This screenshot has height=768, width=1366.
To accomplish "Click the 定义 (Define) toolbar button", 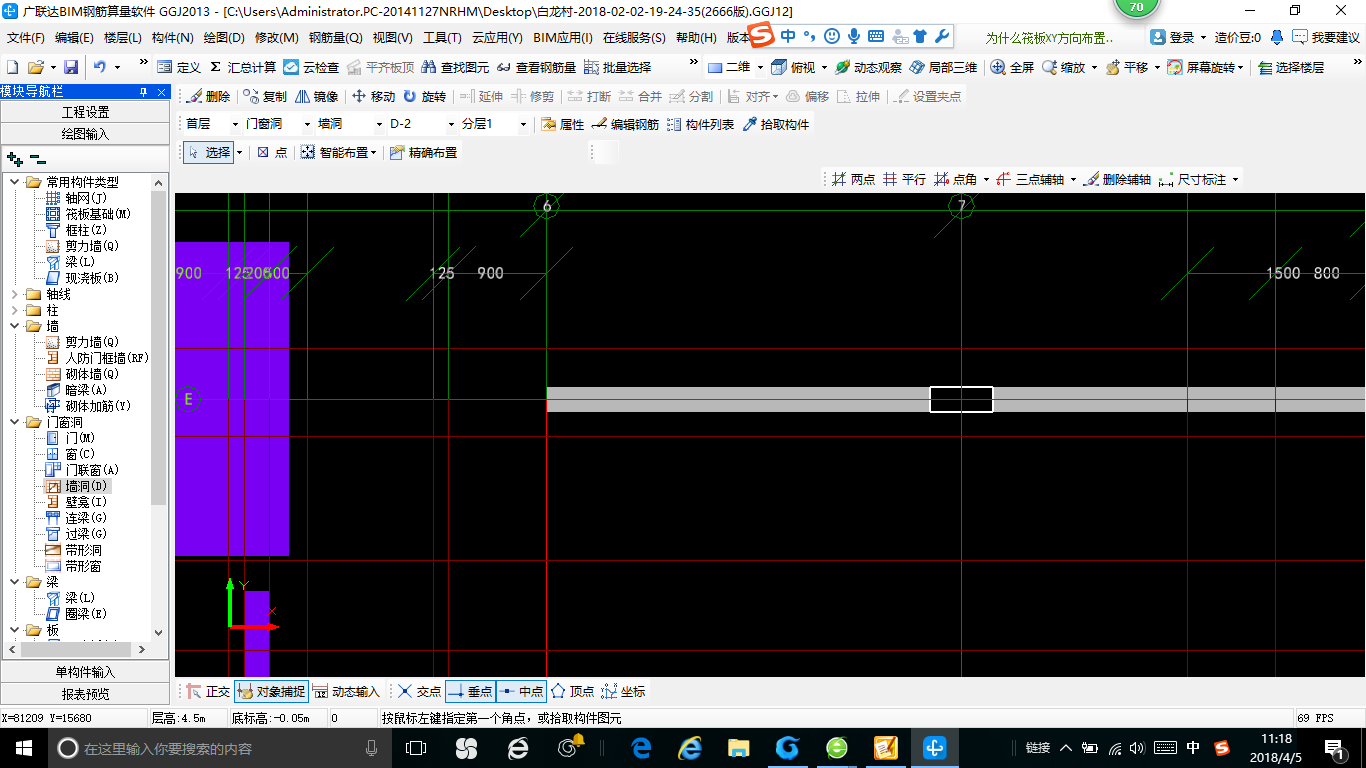I will 180,67.
